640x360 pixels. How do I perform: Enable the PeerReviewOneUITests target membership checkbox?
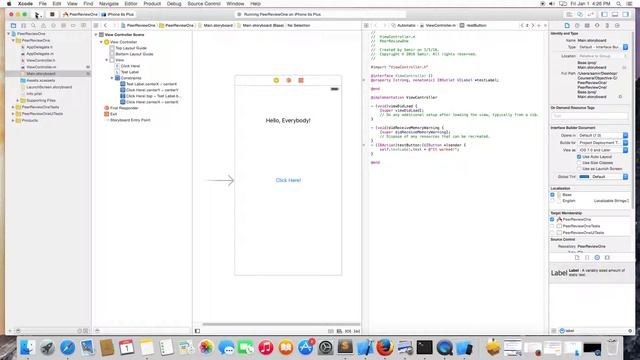click(x=552, y=232)
